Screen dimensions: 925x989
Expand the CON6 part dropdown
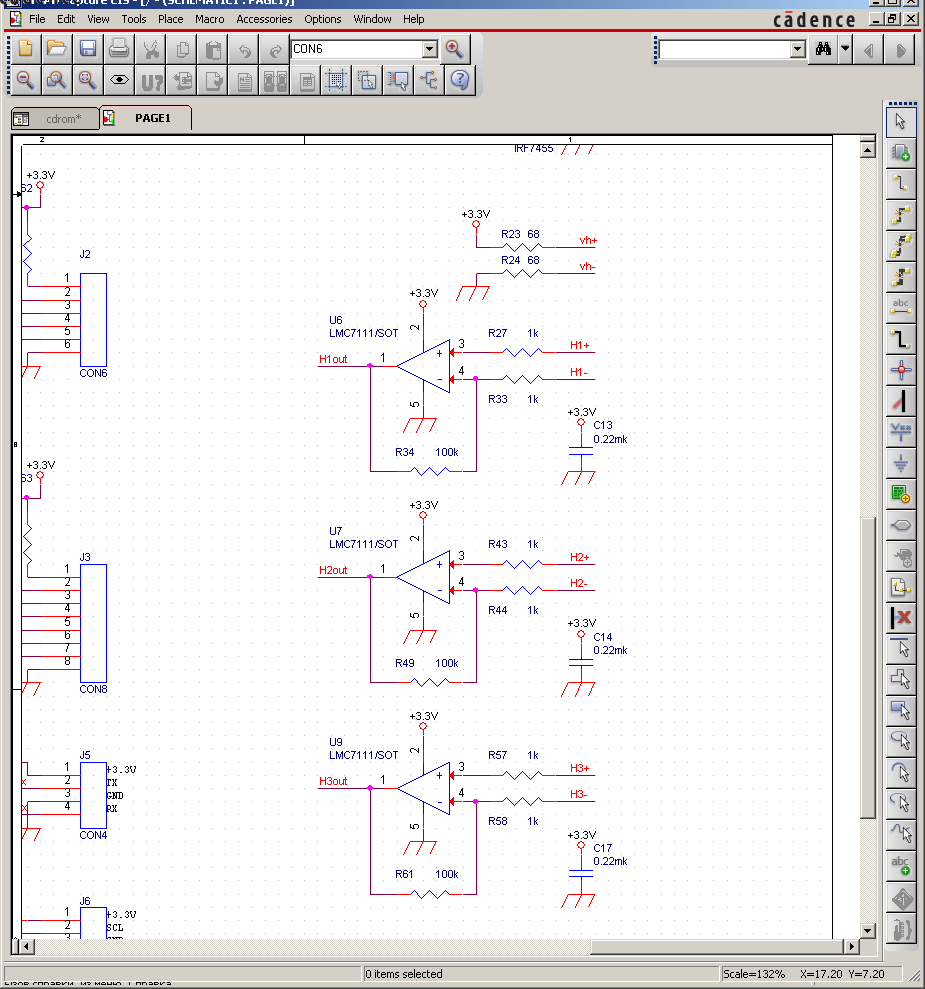tap(429, 49)
